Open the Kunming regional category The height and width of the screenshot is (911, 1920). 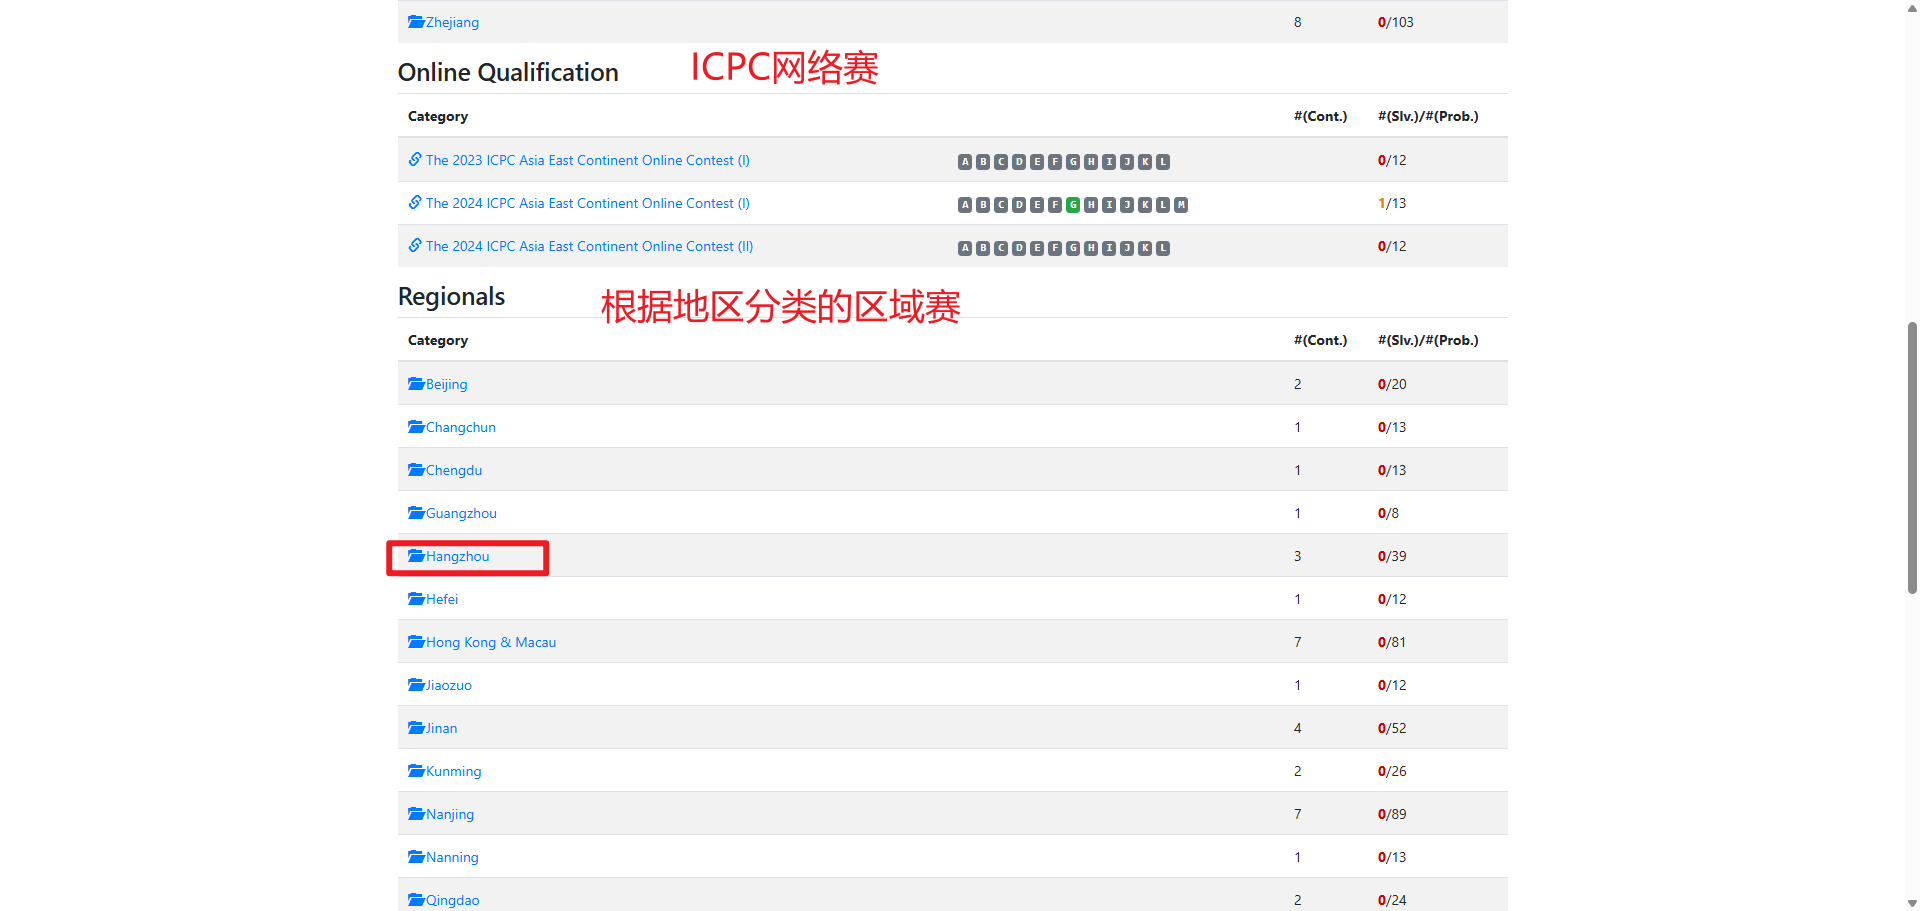click(453, 771)
